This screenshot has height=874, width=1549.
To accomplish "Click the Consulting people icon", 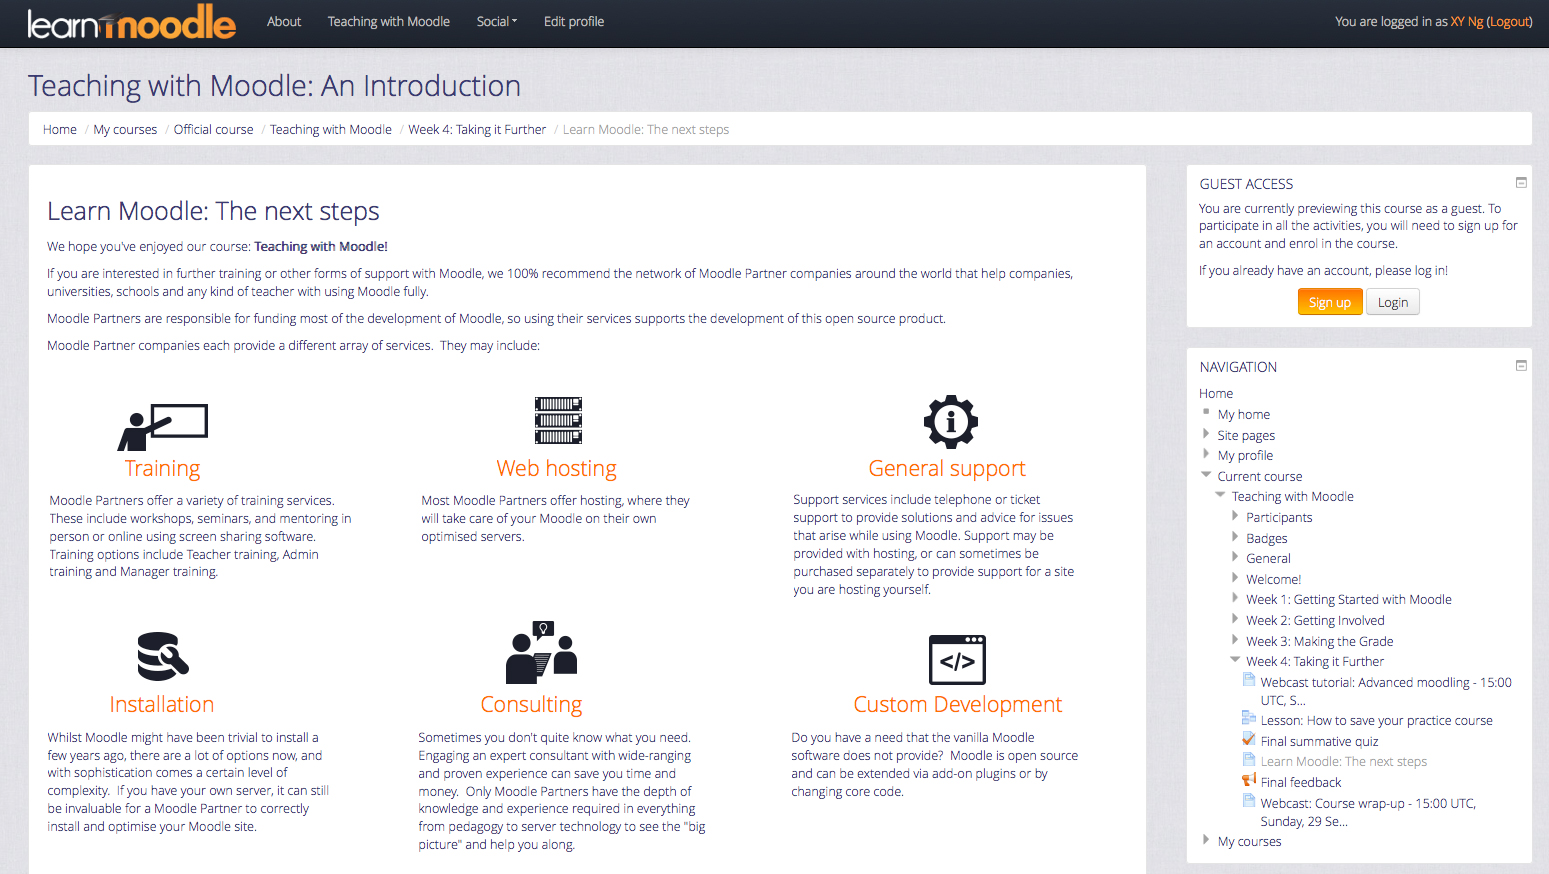I will [x=542, y=651].
